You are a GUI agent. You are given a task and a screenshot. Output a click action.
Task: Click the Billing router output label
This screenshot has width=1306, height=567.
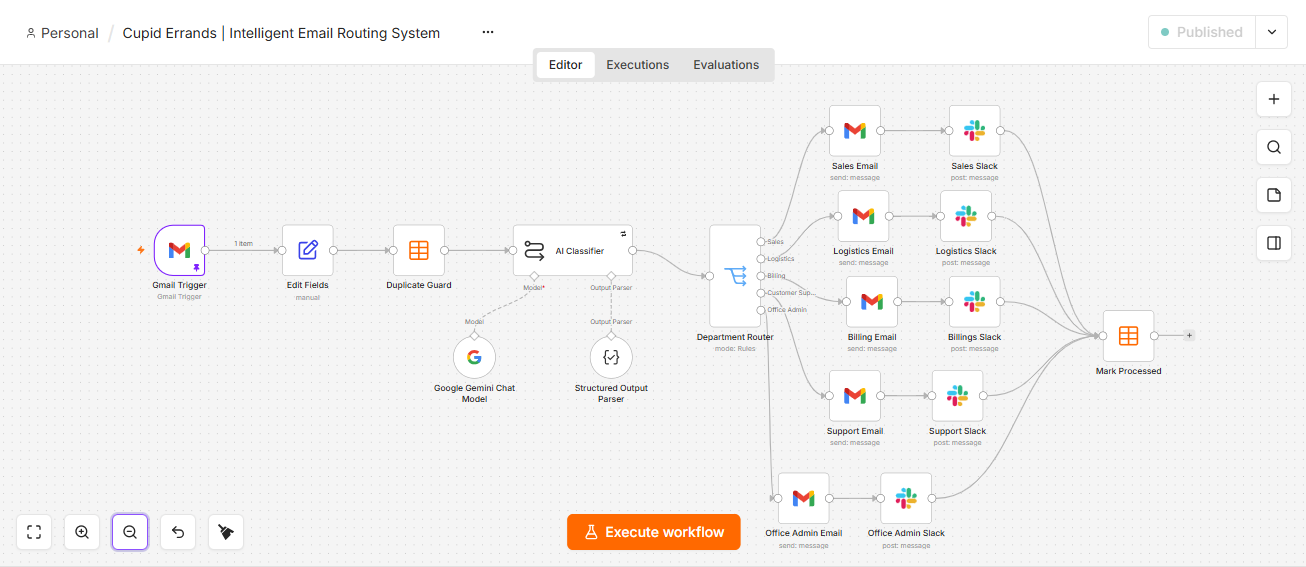(776, 275)
